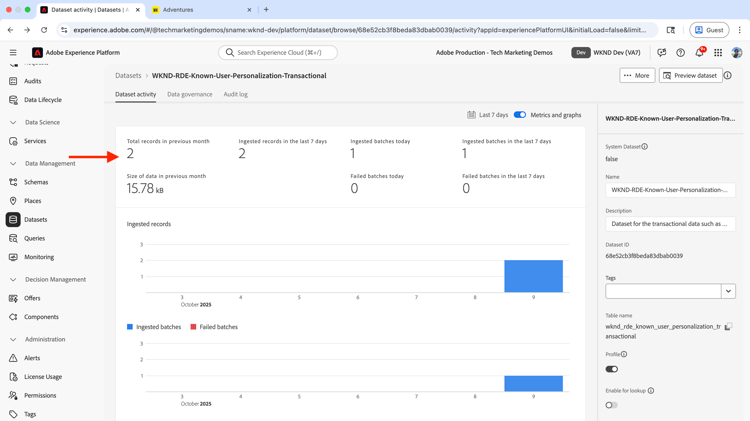Collapse the Decision Management section
The image size is (750, 421).
tap(13, 279)
